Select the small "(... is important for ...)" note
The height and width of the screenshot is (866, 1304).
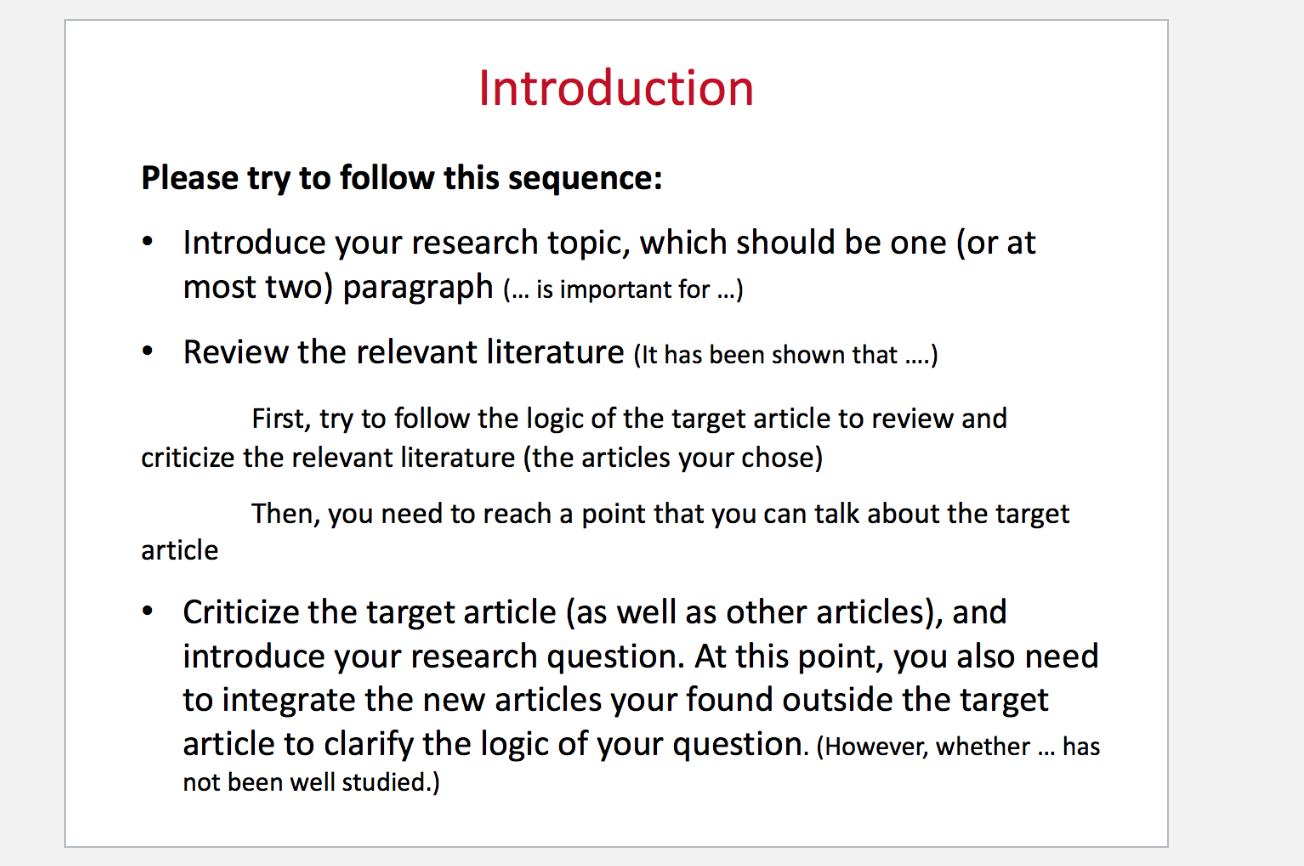624,291
